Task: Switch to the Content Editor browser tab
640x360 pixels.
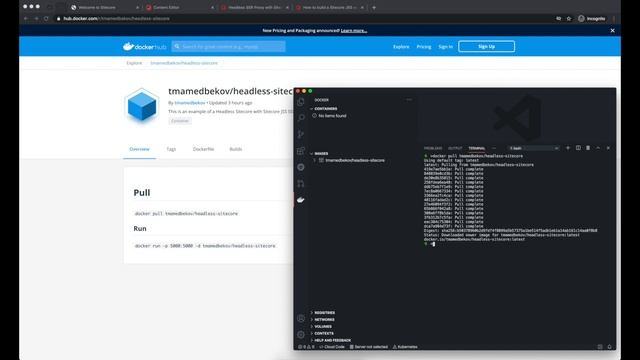Action: coord(180,7)
